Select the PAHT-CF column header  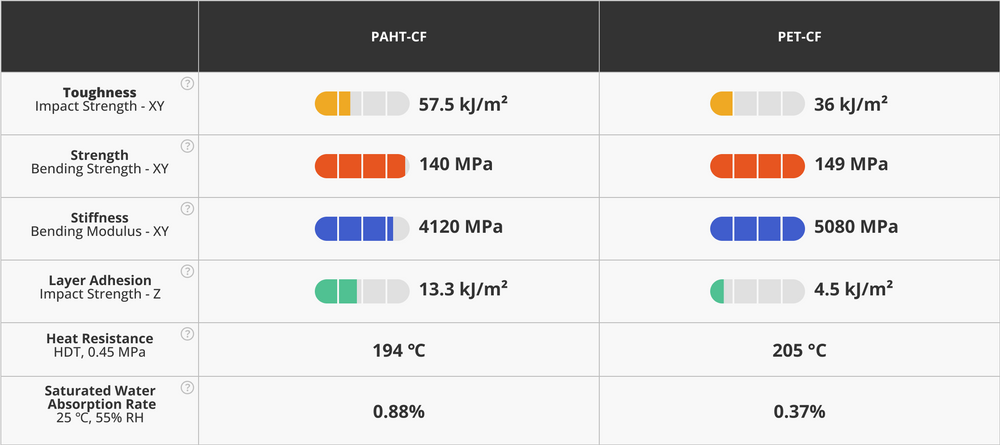pyautogui.click(x=399, y=38)
